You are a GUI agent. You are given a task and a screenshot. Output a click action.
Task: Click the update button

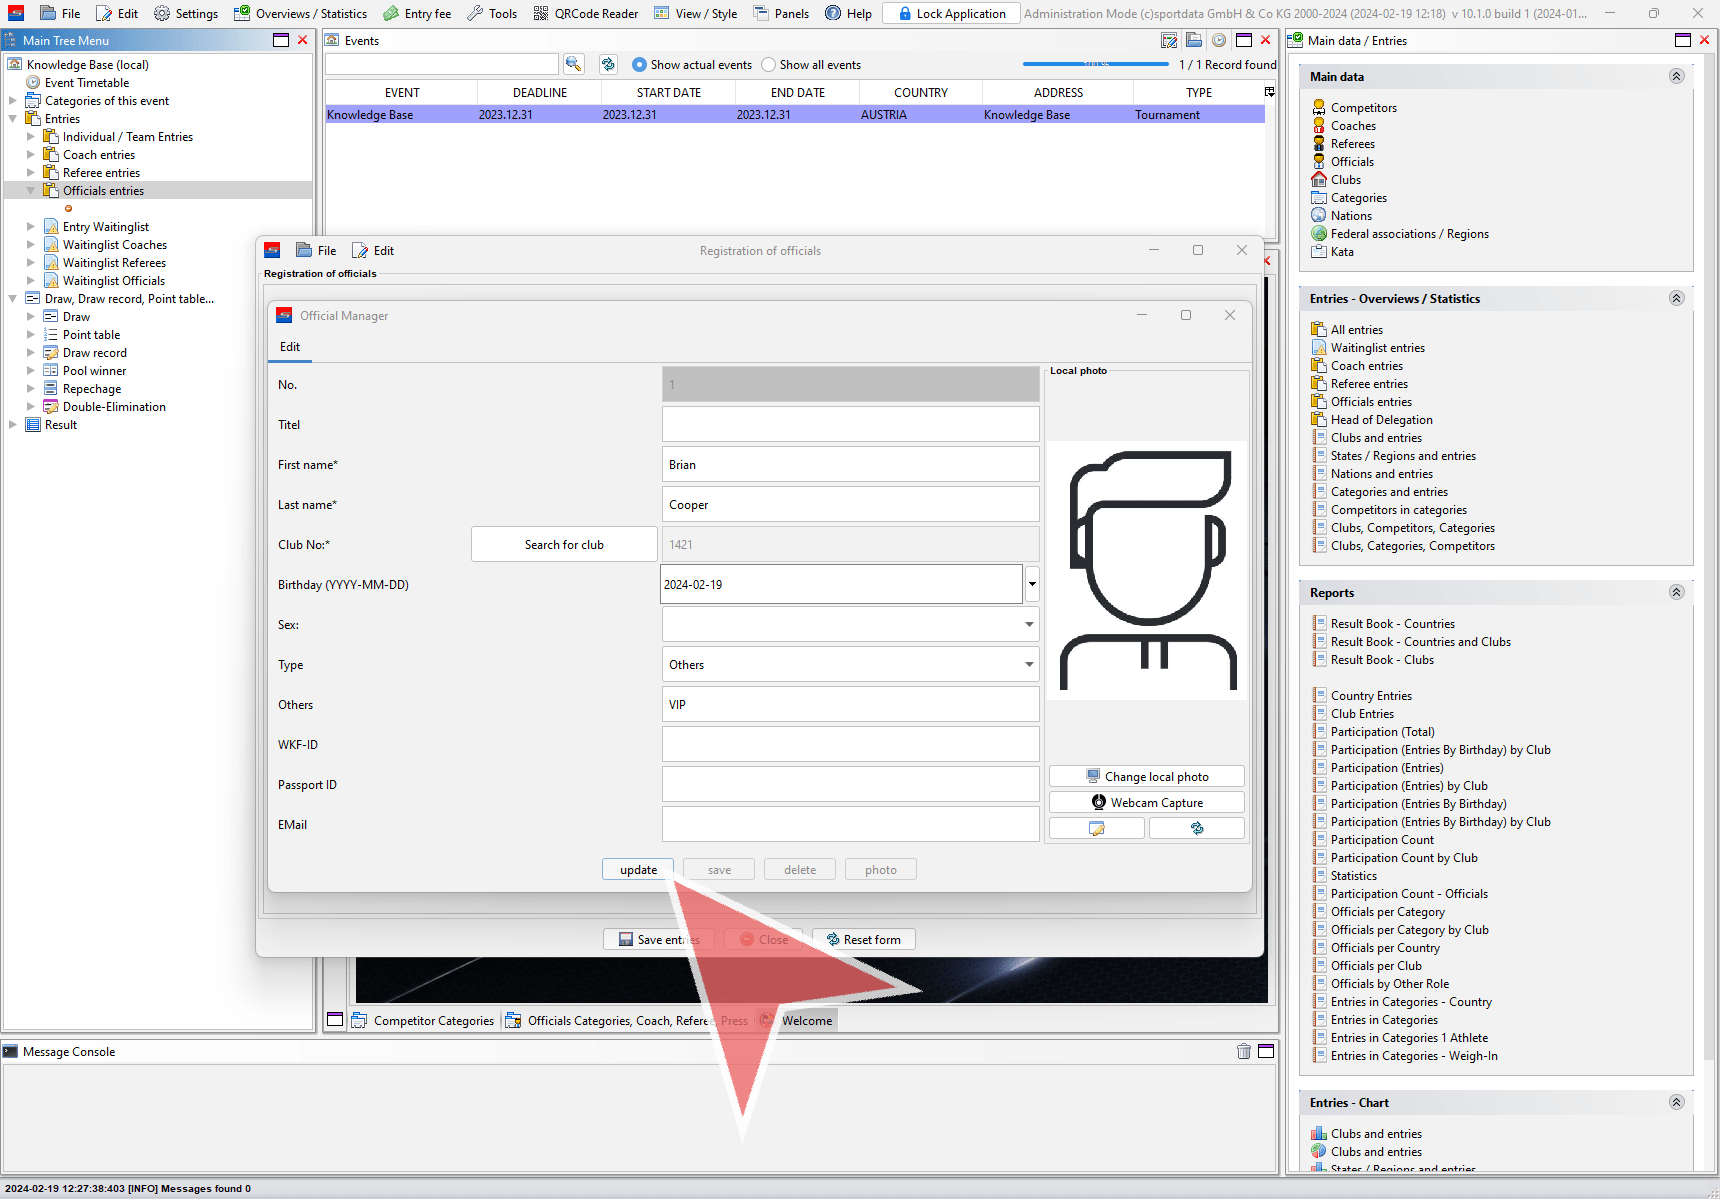(638, 869)
